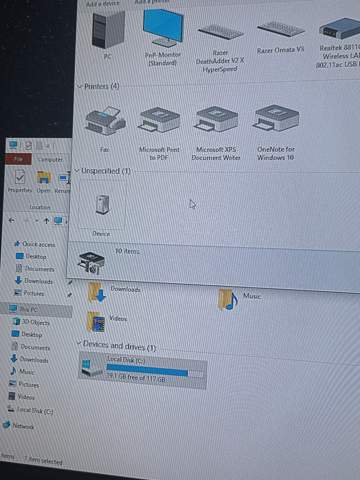Select Microsoft Print to PDF printer
This screenshot has width=360, height=480.
[159, 133]
